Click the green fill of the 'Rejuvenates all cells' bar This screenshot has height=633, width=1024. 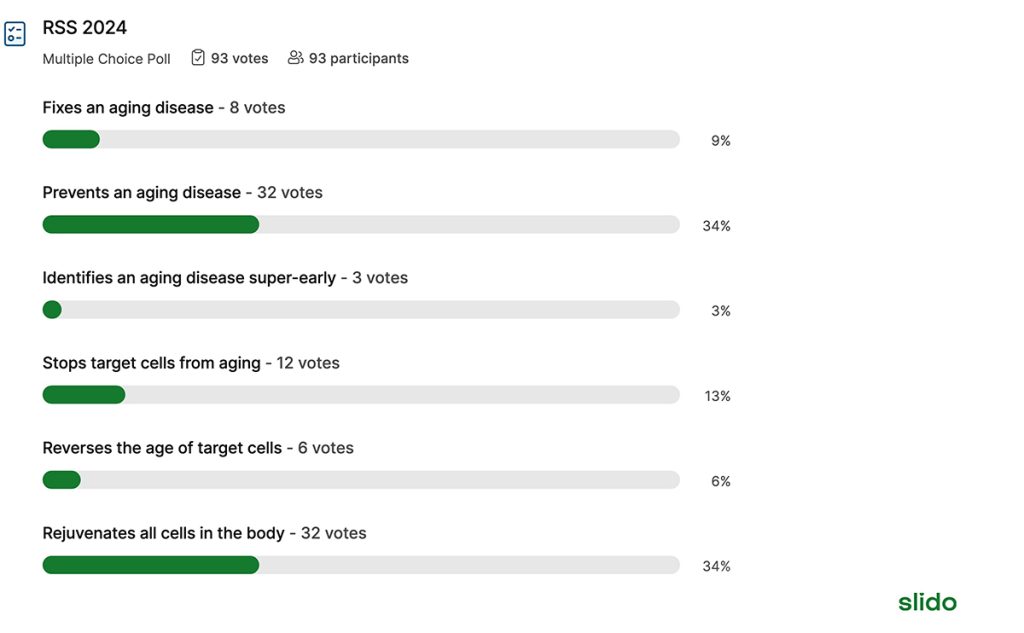(150, 565)
